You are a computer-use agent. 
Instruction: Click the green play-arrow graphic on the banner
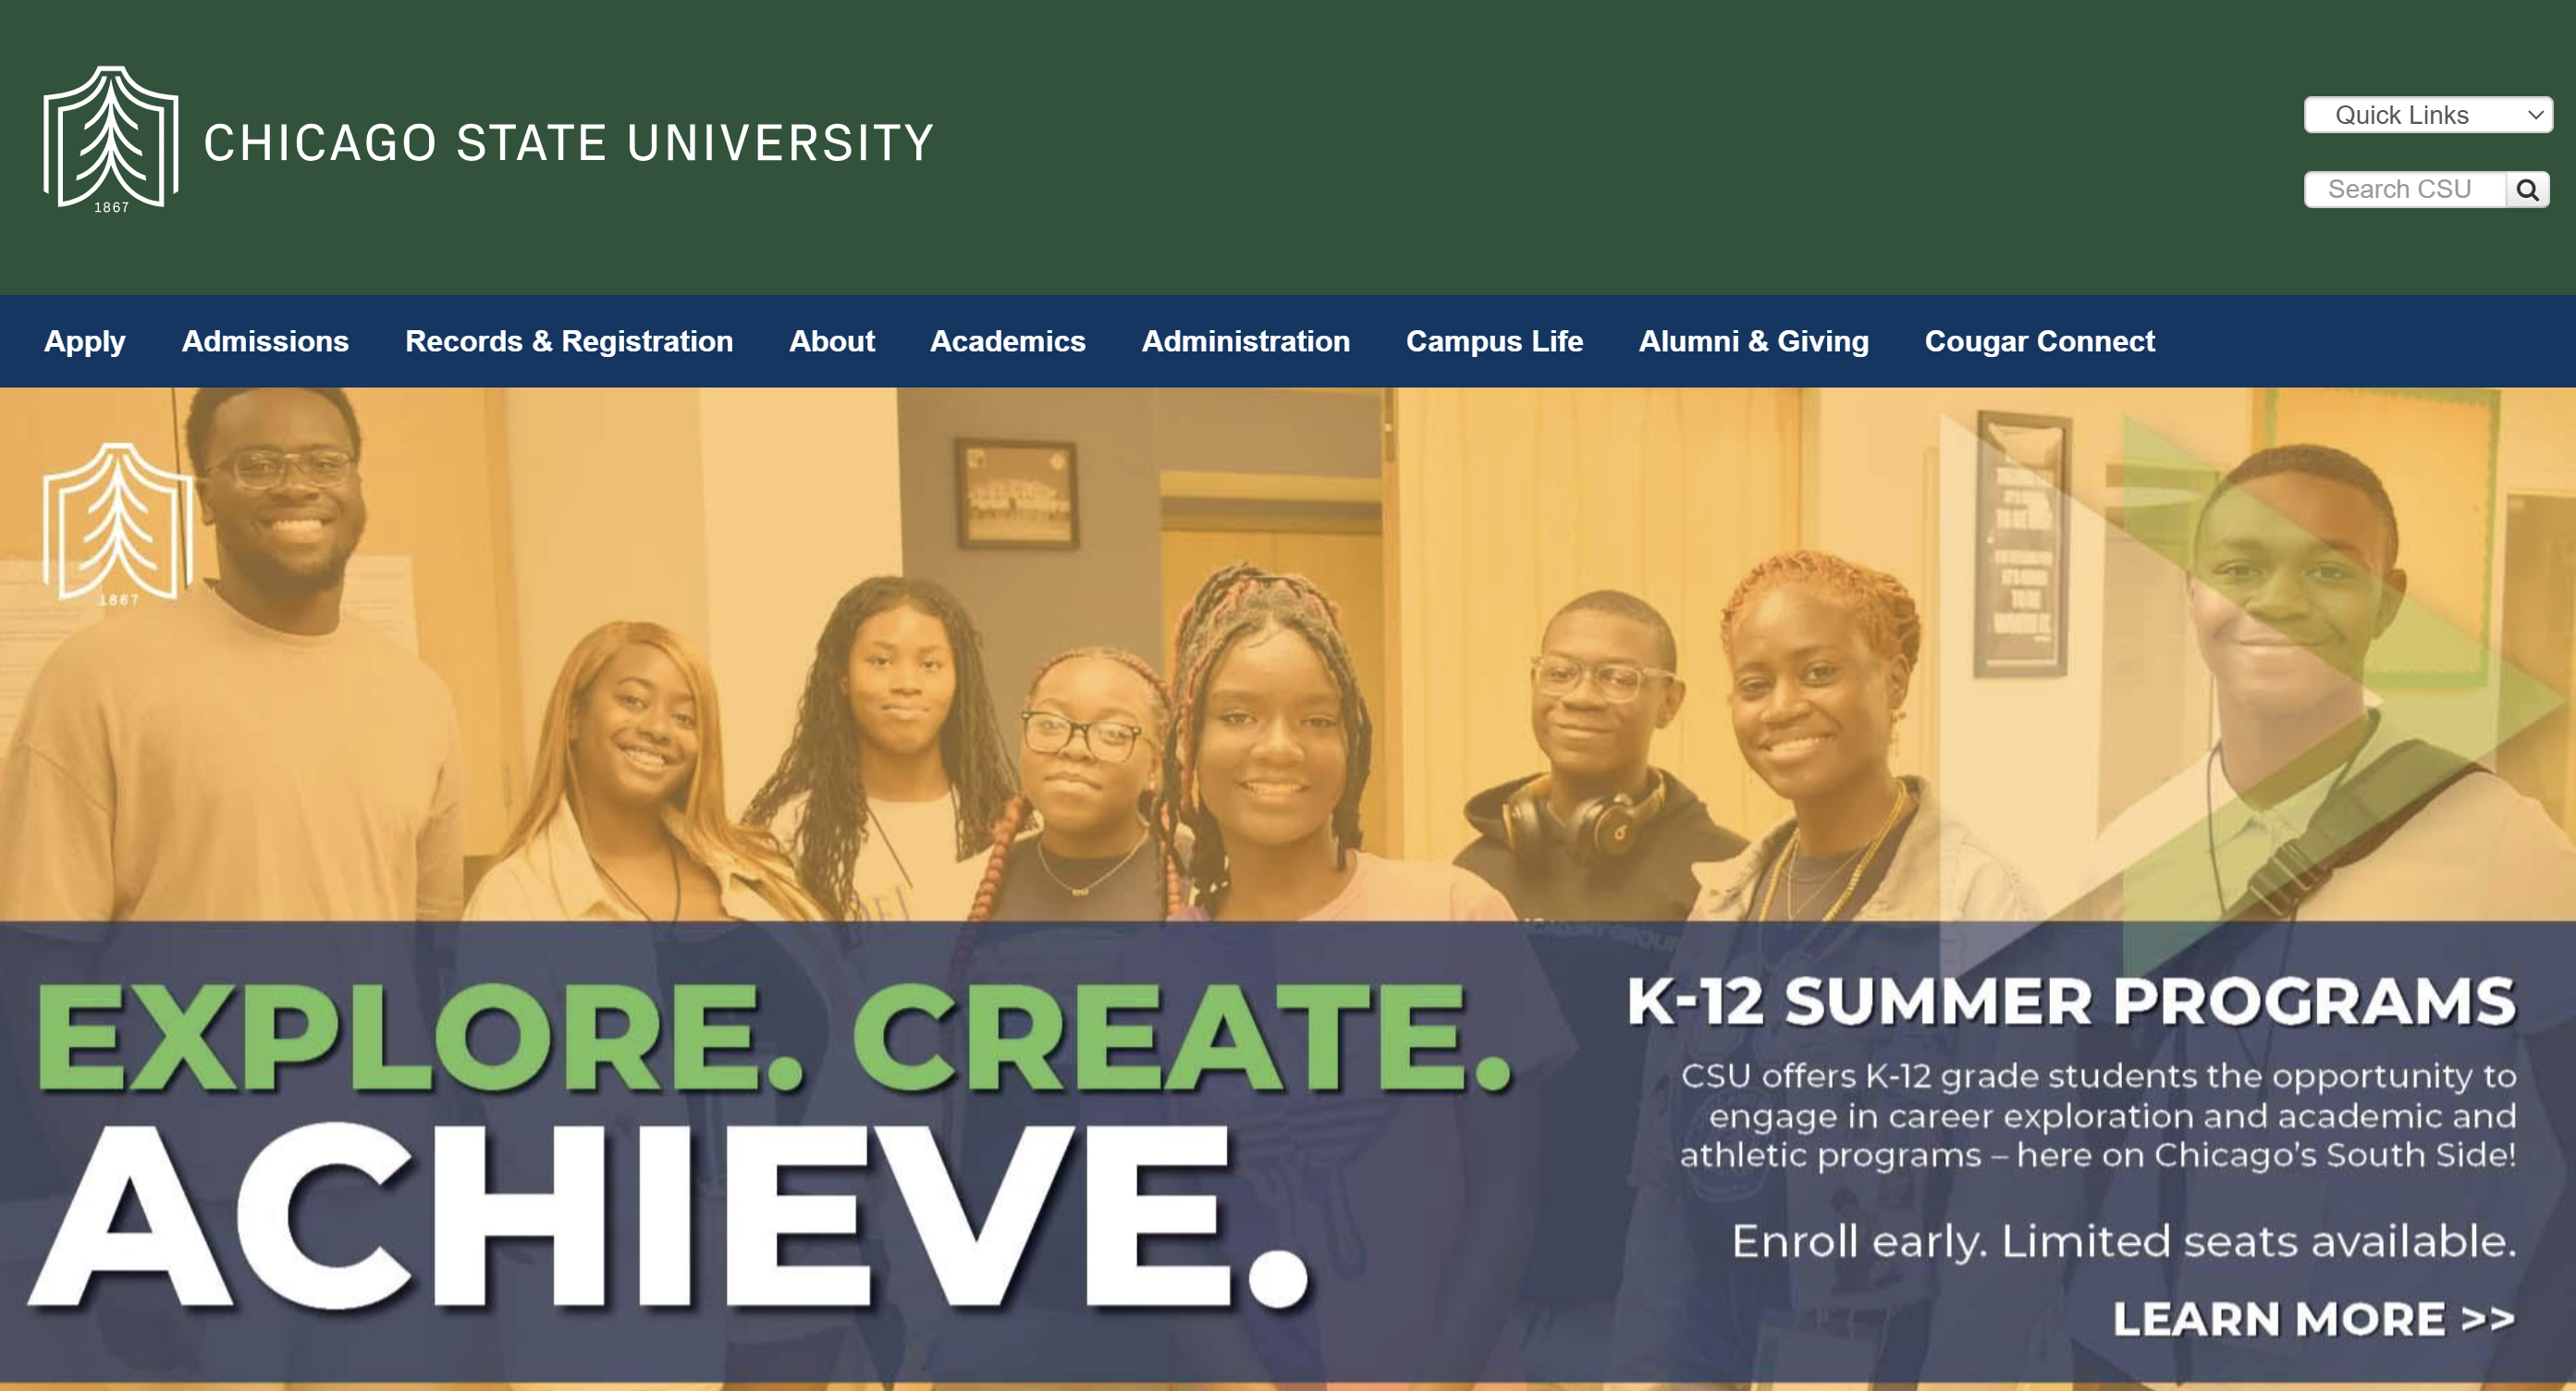coord(2330,690)
